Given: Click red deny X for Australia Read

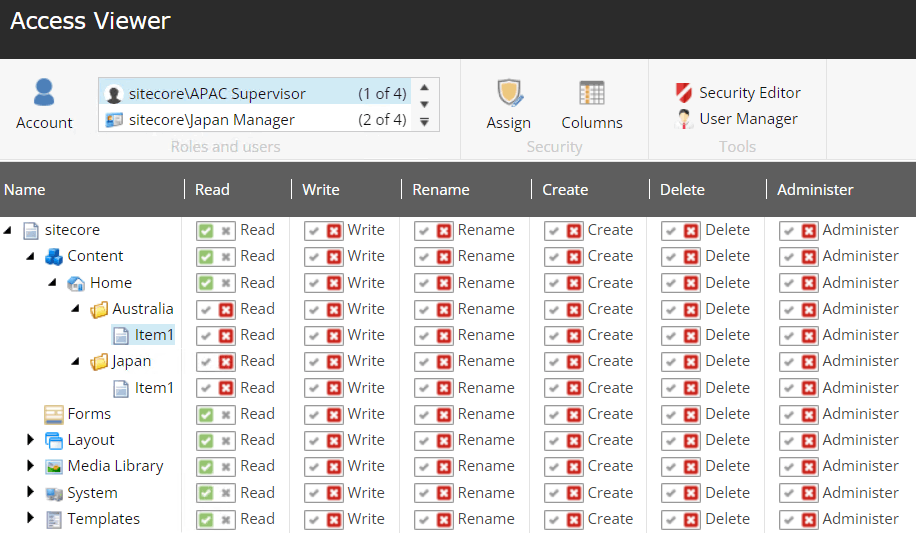Looking at the screenshot, I should [x=226, y=309].
